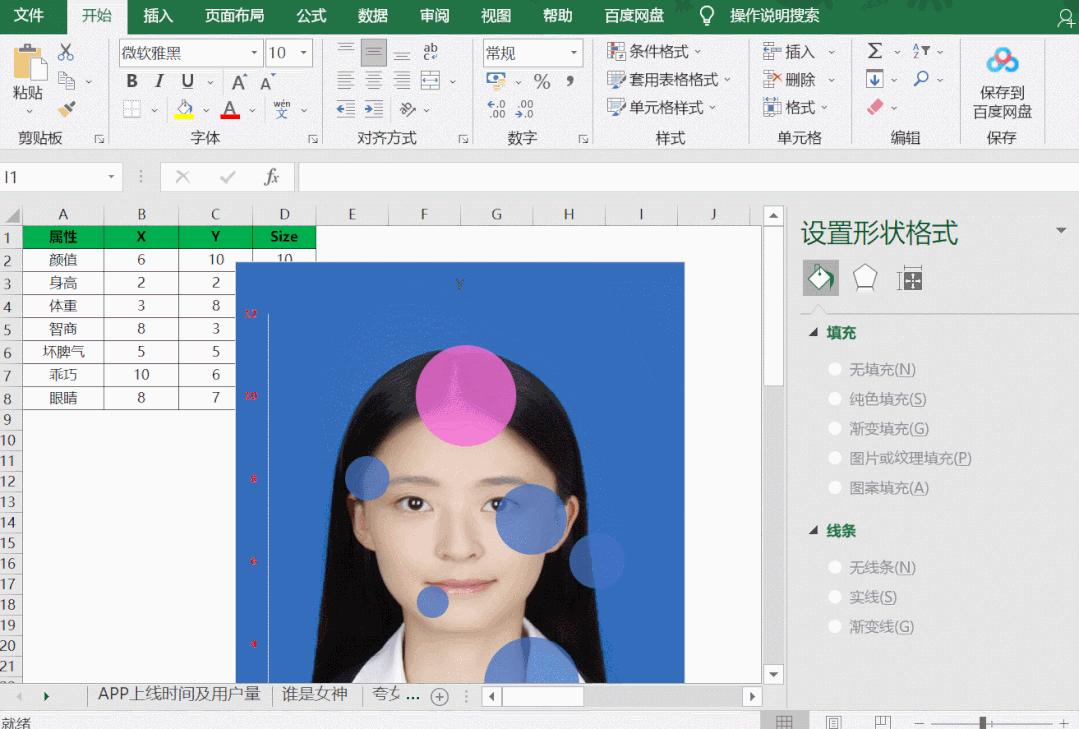Open the number format dropdown showing 常规
This screenshot has width=1079, height=729.
click(x=573, y=52)
